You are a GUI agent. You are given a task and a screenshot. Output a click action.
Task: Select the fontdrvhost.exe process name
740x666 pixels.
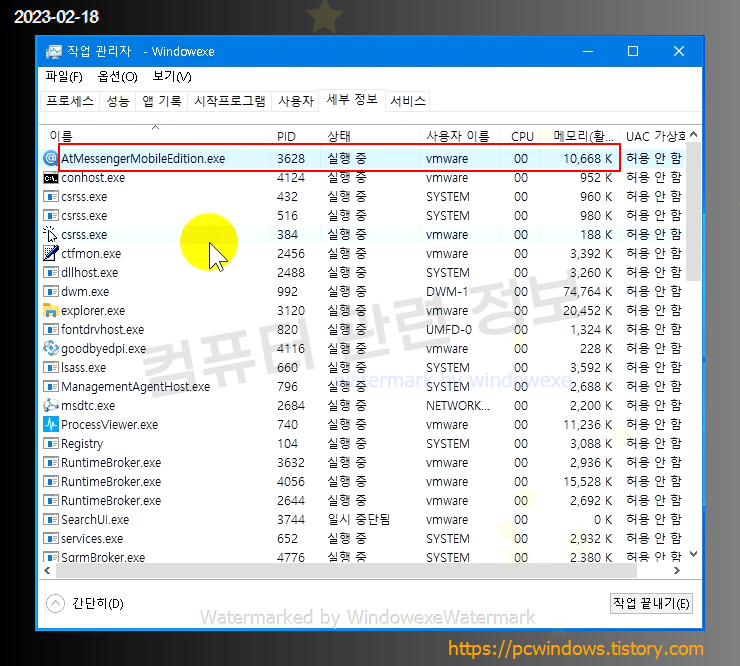(x=102, y=329)
